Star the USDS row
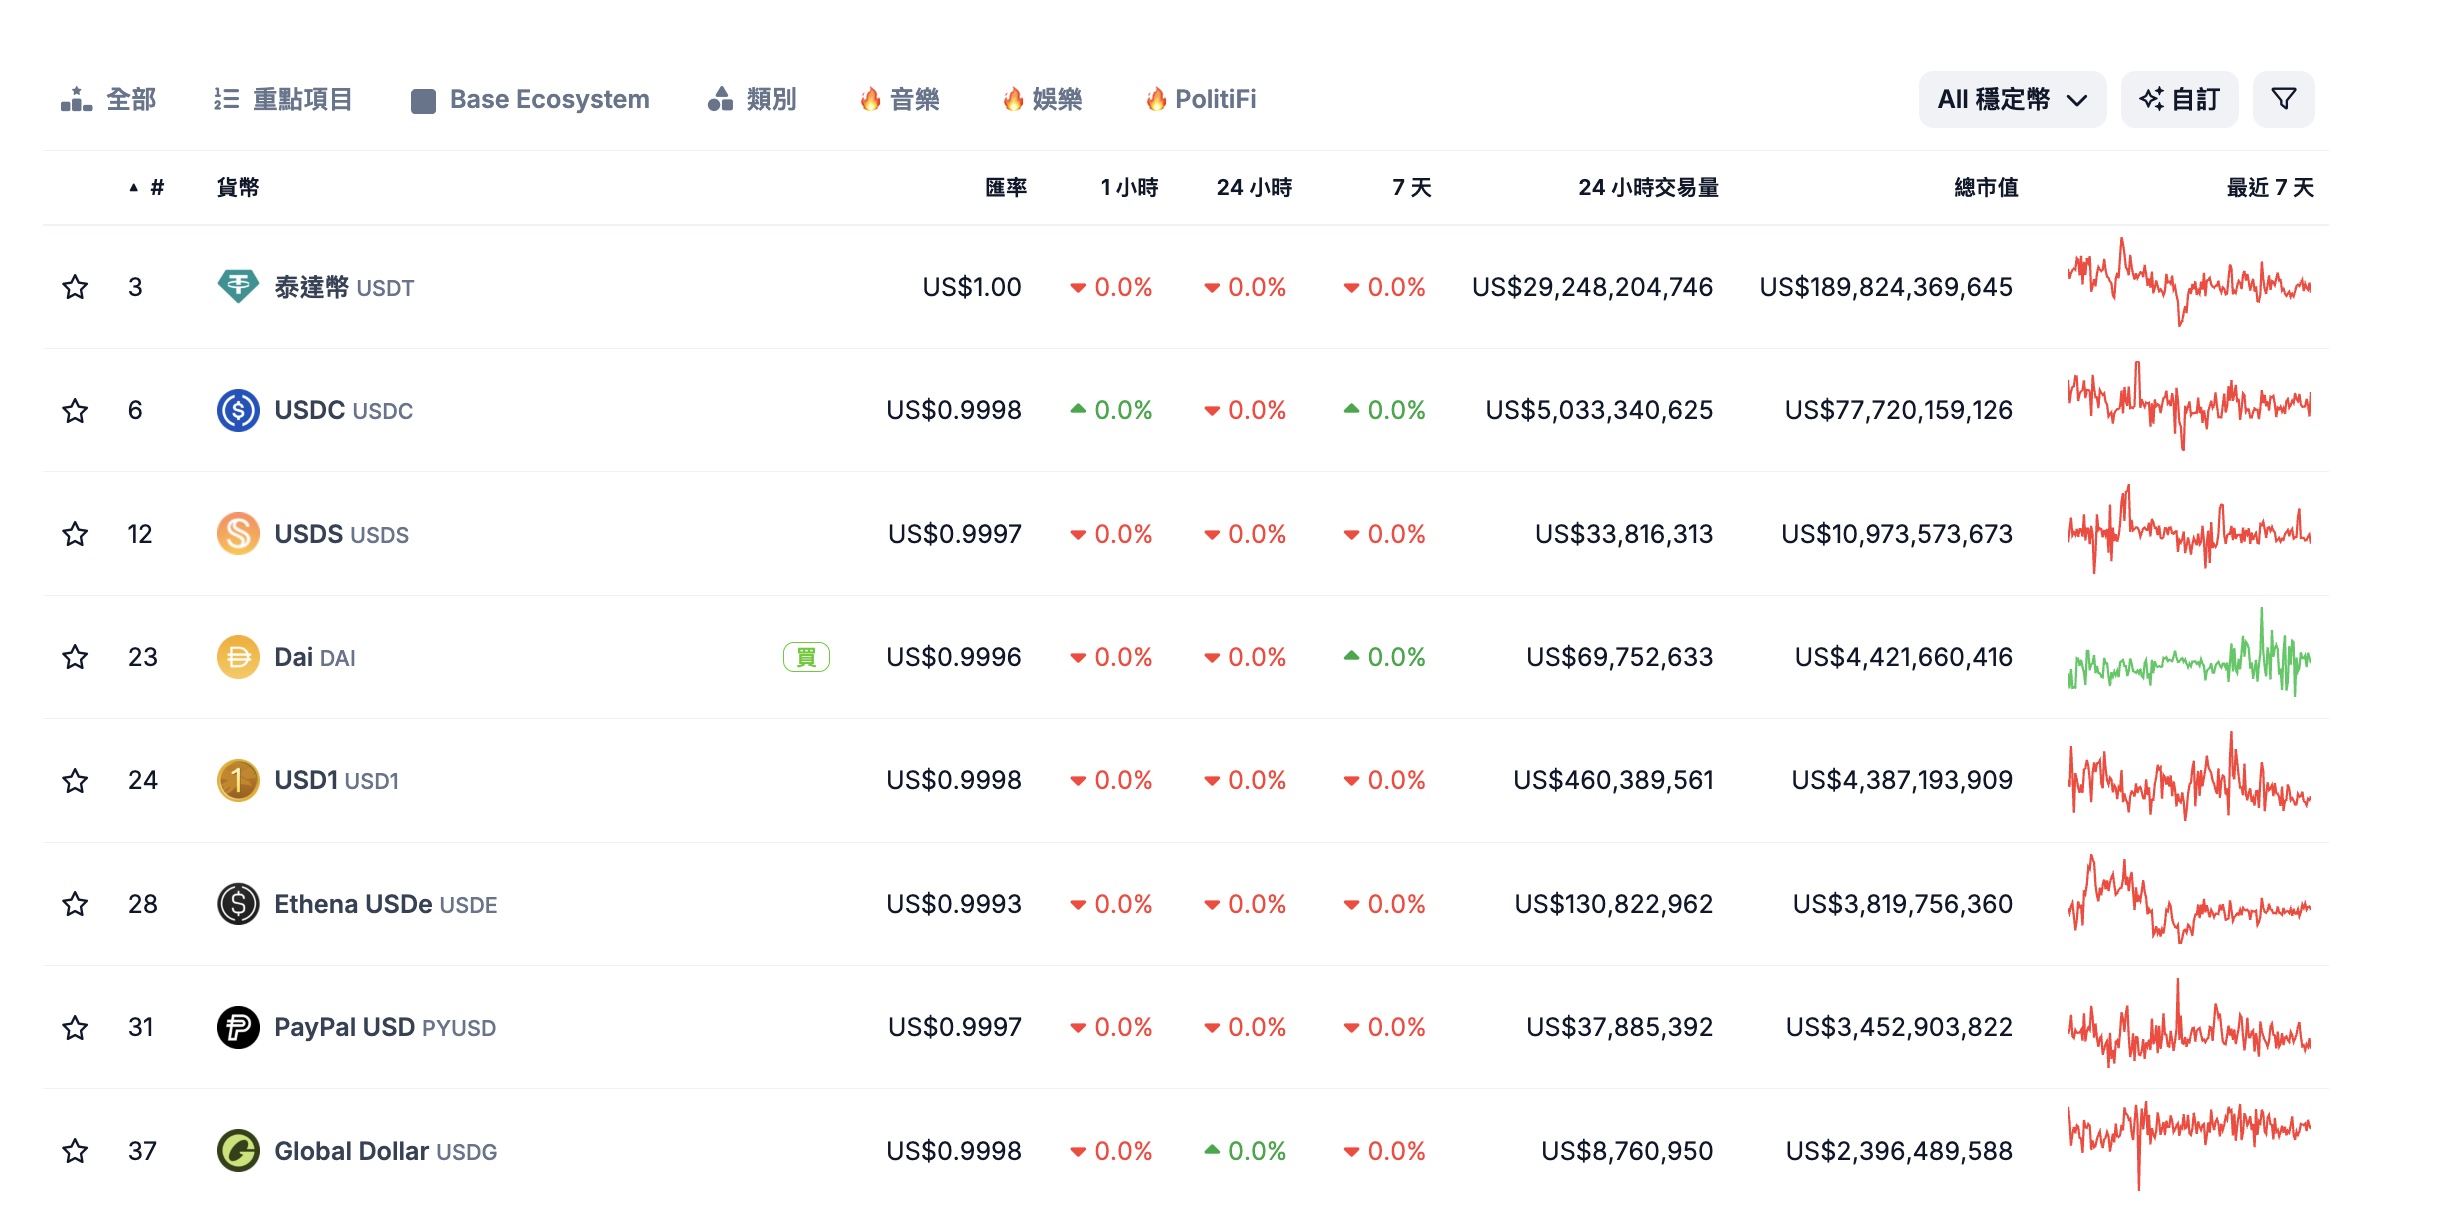Image resolution: width=2446 pixels, height=1212 pixels. click(75, 534)
